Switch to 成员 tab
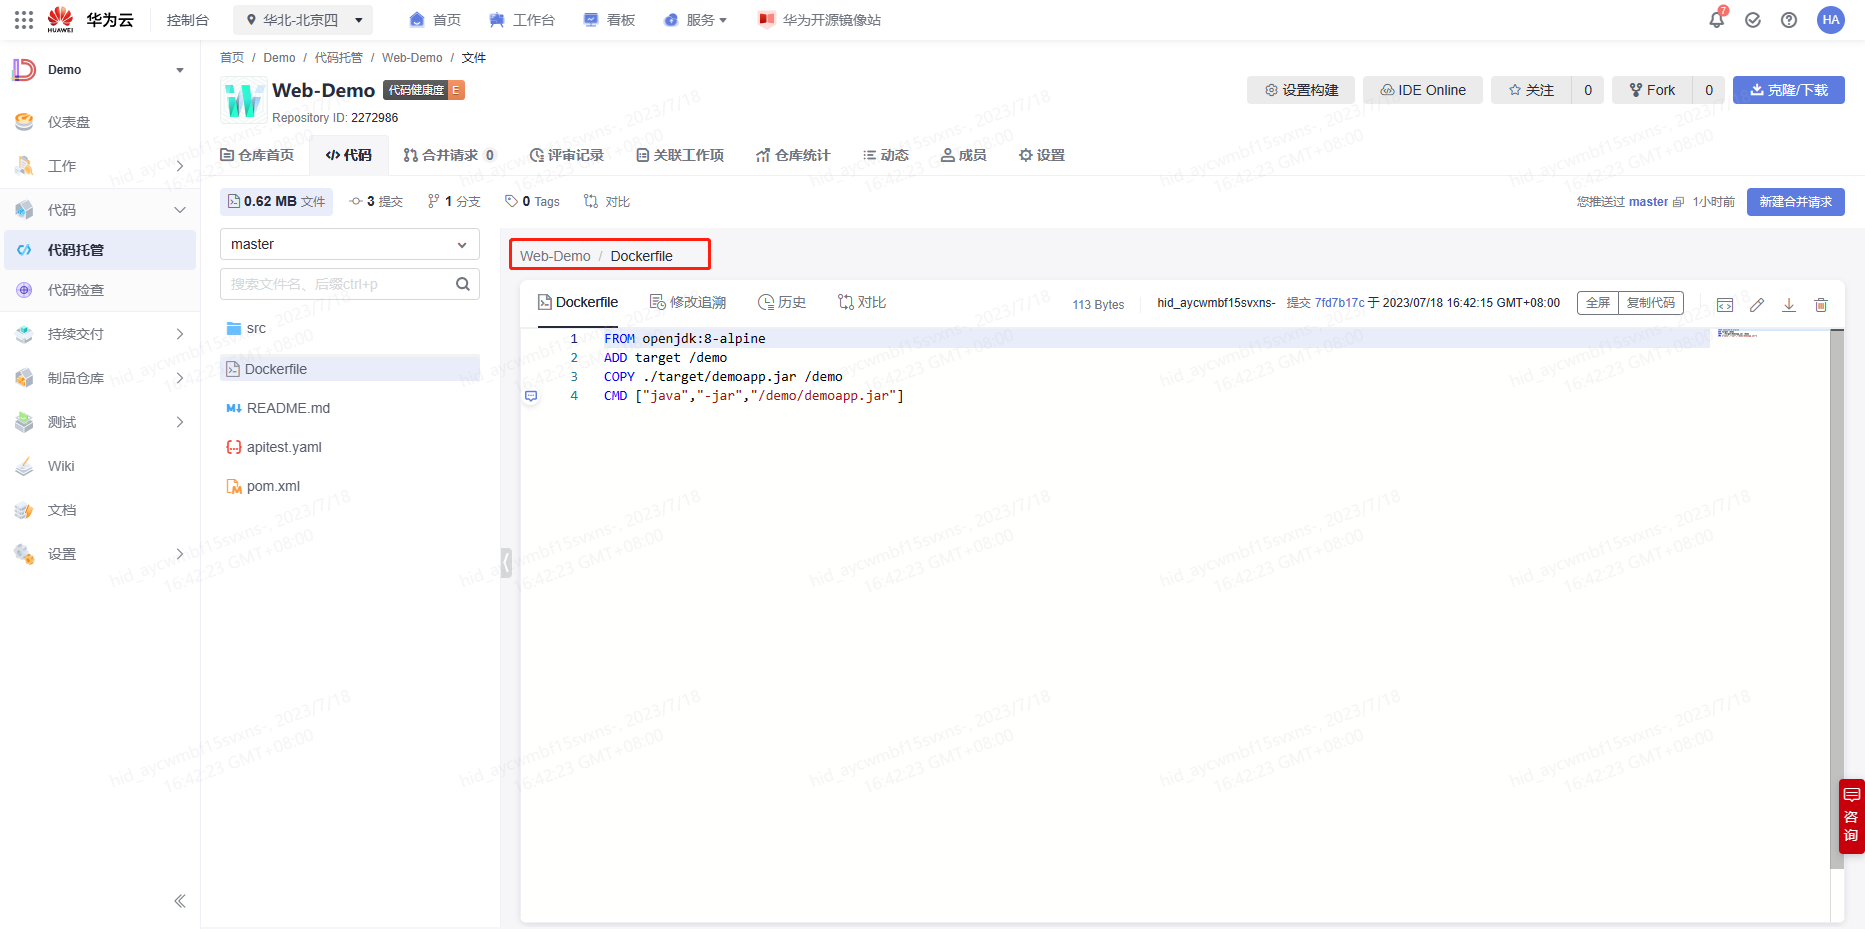1865x929 pixels. (x=964, y=155)
